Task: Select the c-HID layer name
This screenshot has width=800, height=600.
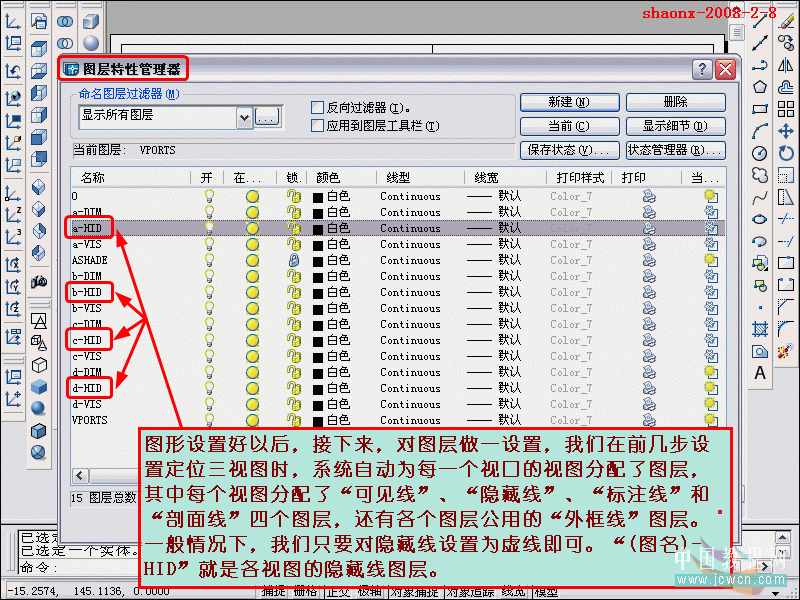Action: 87,340
